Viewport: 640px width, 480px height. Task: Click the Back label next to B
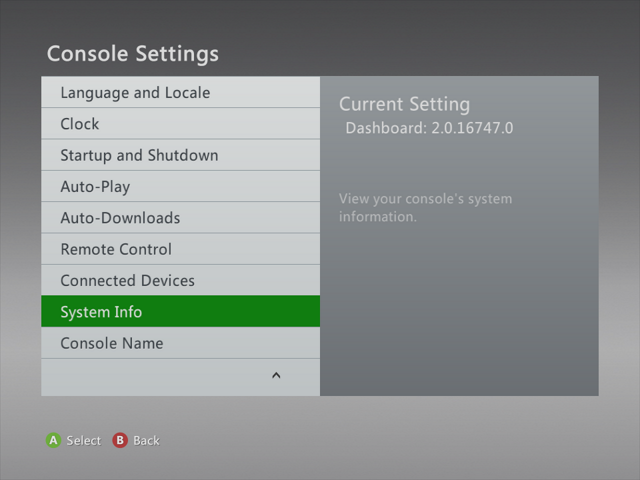coord(146,441)
